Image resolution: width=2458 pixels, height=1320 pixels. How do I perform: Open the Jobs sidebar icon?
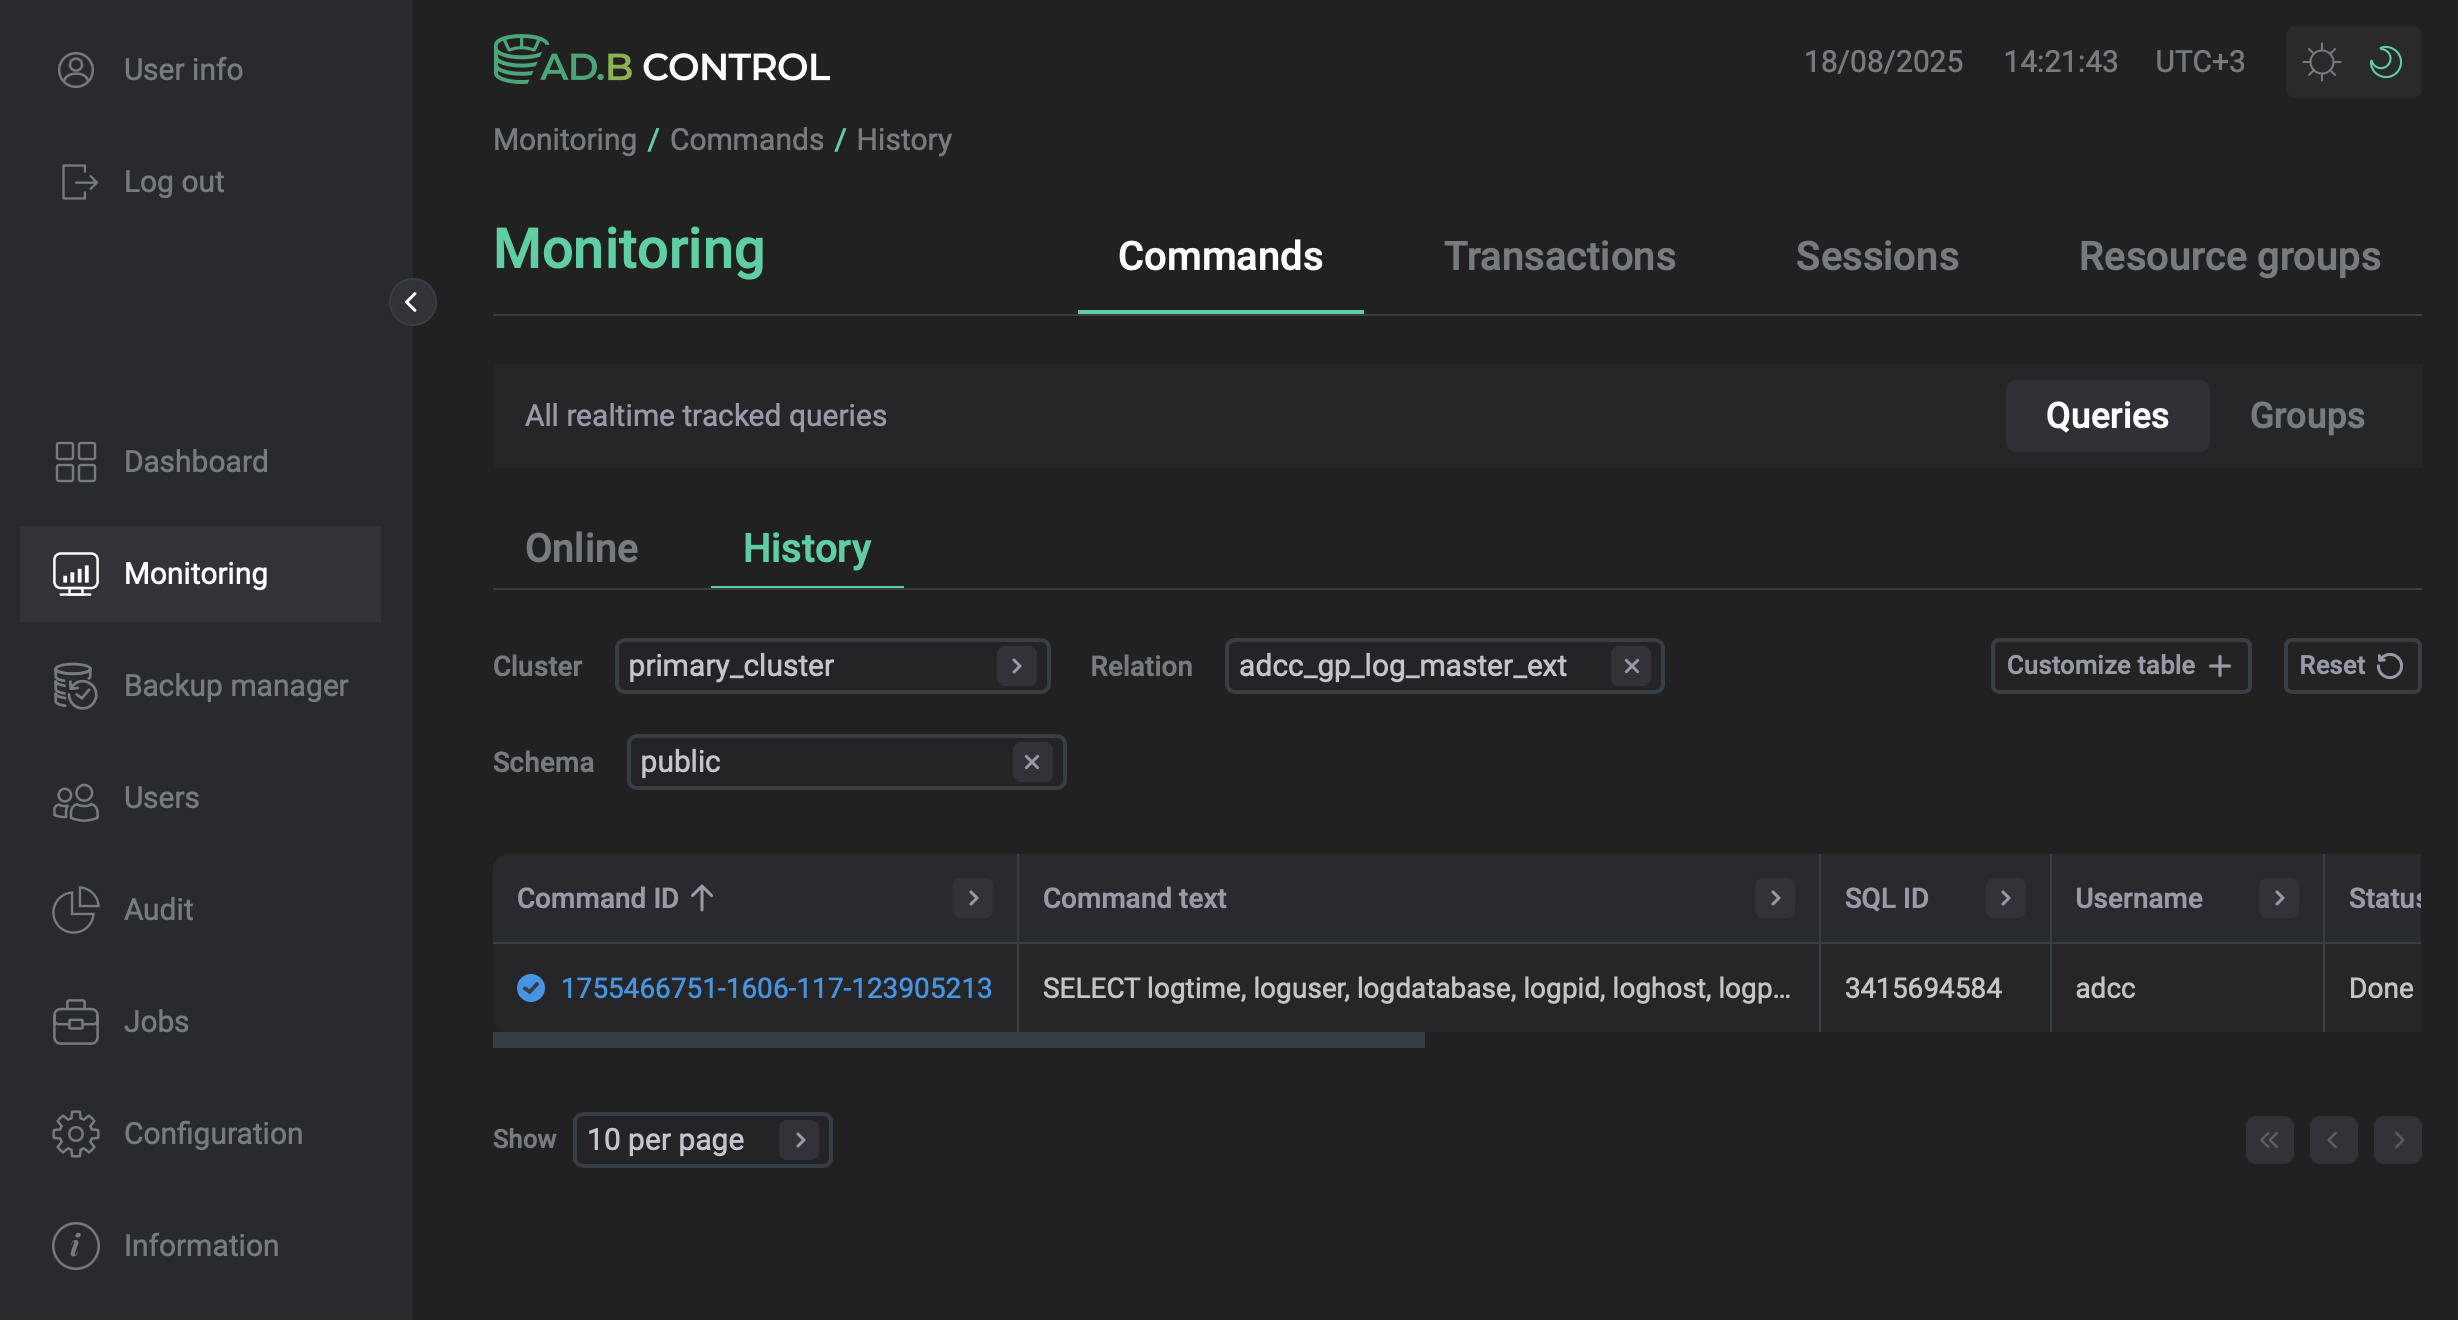pyautogui.click(x=74, y=1021)
